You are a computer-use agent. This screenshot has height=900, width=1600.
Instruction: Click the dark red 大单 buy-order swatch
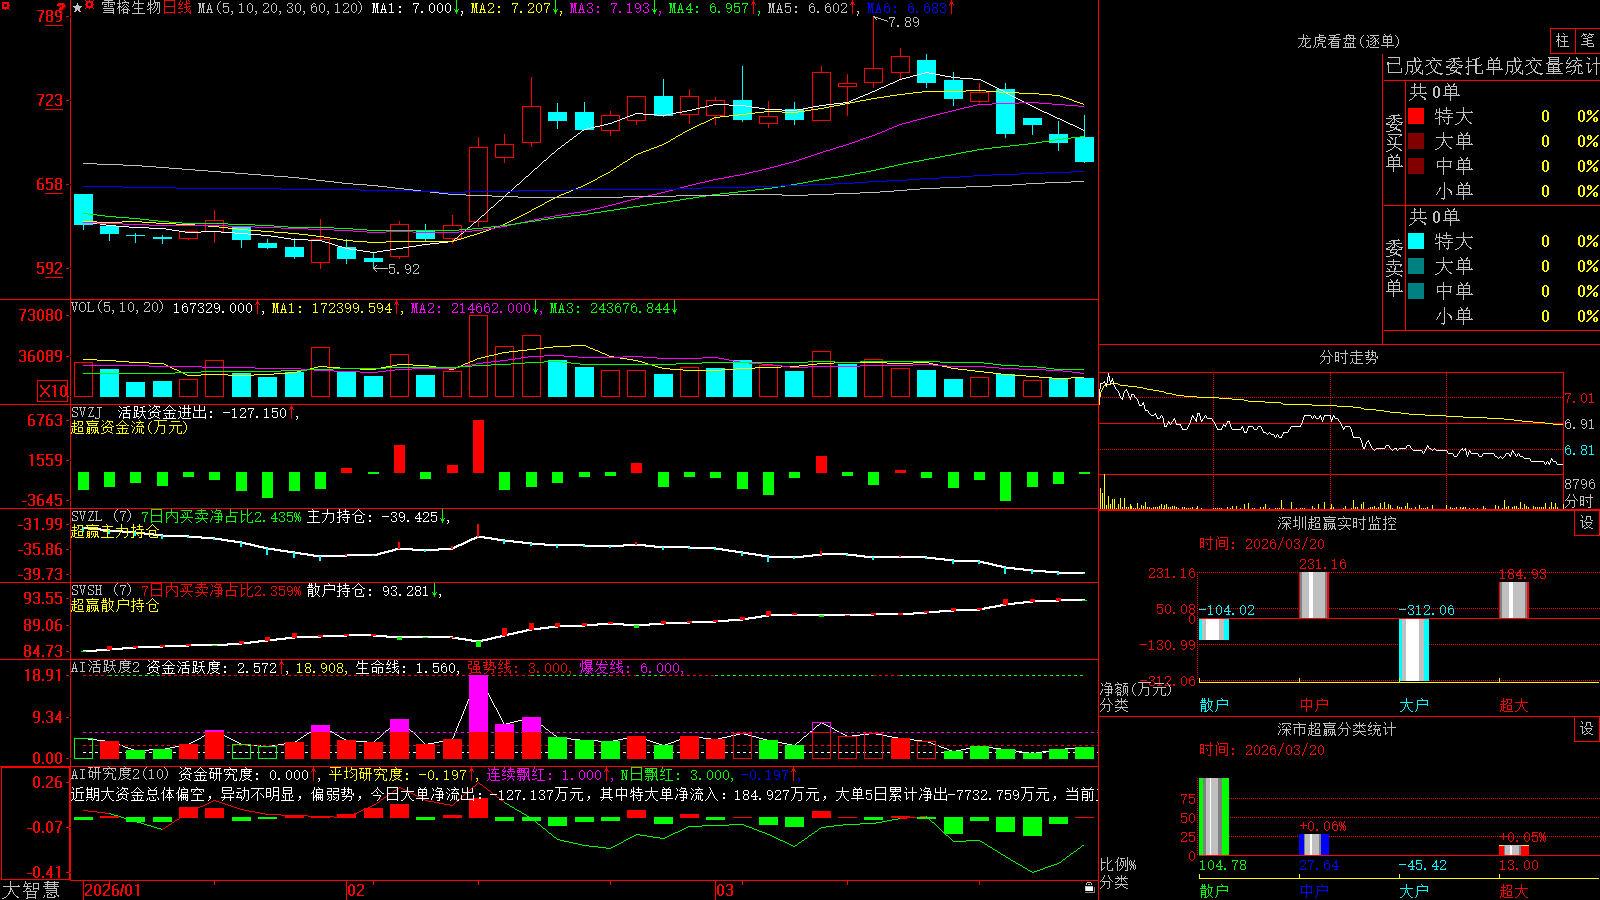point(1416,141)
